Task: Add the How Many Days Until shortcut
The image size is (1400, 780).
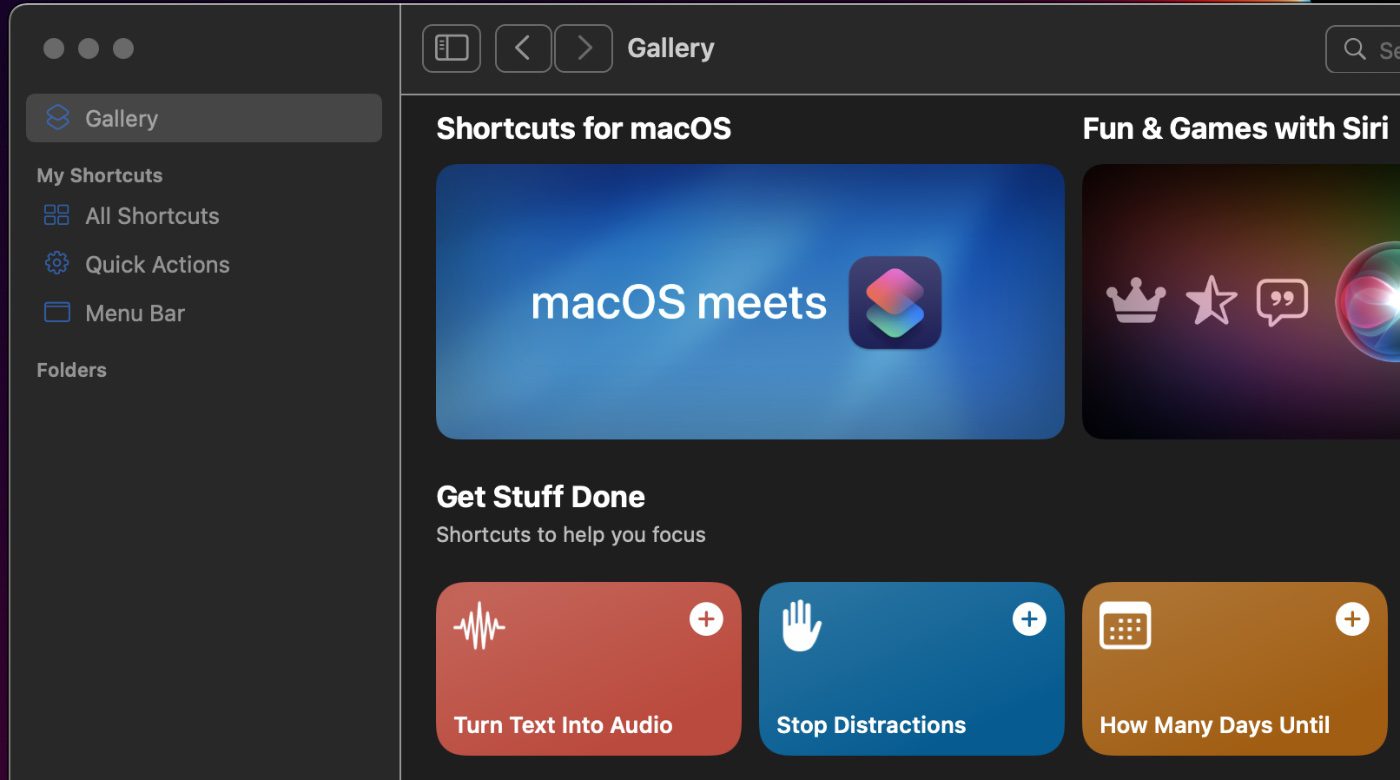Action: [x=1352, y=619]
